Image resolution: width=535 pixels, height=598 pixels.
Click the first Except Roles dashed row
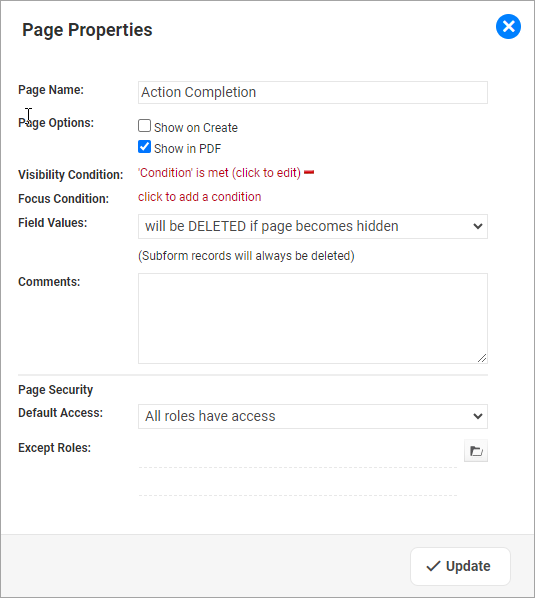[298, 454]
